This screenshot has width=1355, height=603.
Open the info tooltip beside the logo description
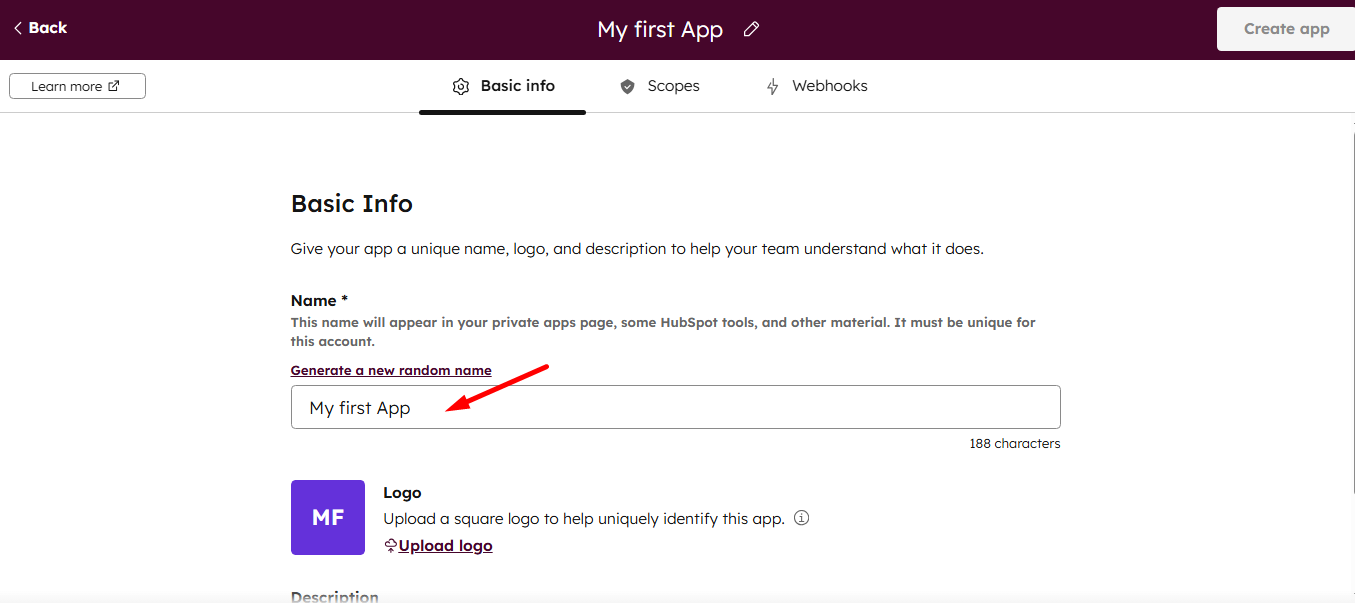point(801,518)
